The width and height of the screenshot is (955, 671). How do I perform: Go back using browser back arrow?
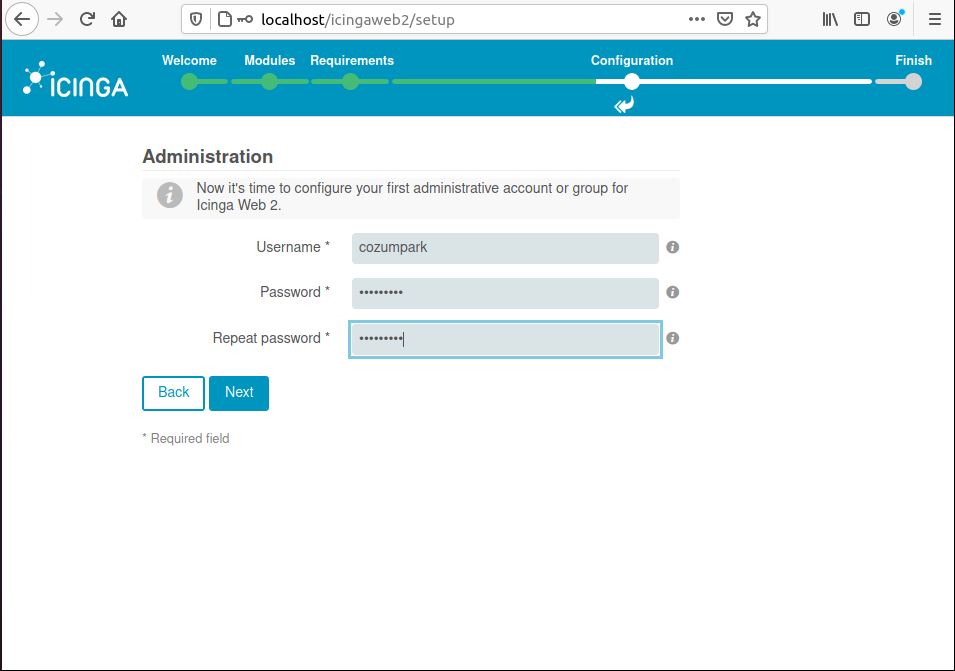[22, 19]
